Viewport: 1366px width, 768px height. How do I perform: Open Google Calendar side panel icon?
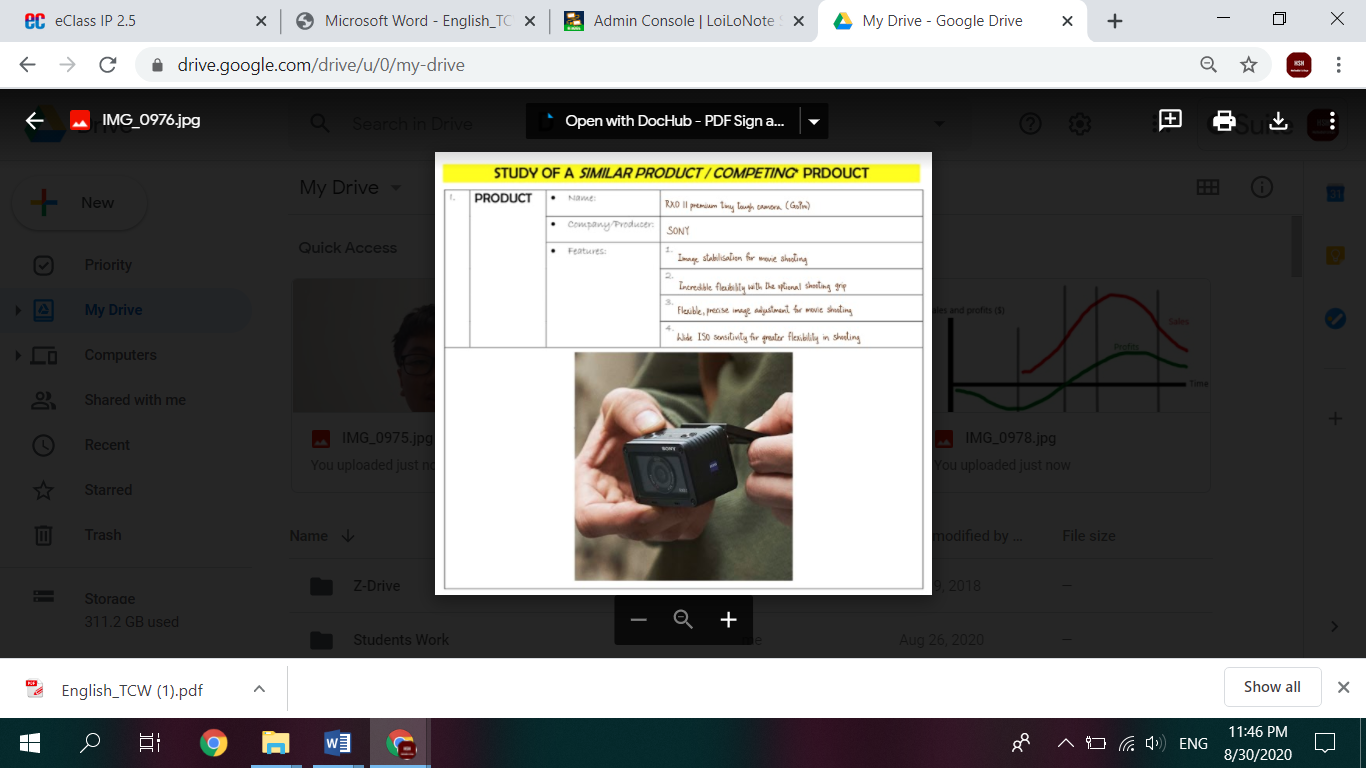click(x=1335, y=194)
